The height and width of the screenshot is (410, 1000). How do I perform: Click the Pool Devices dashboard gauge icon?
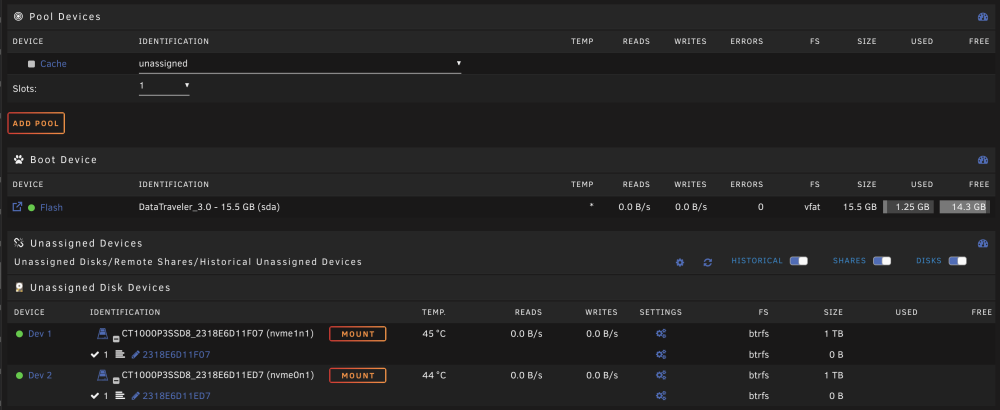pyautogui.click(x=983, y=17)
